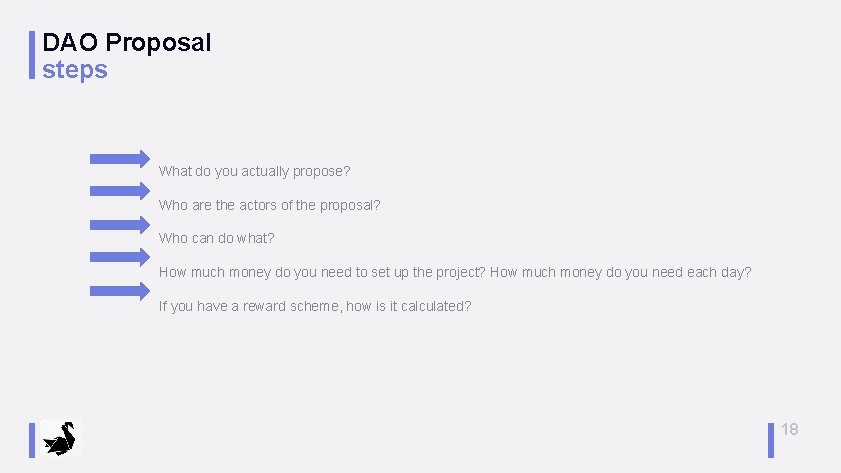
Task: Click the third (middle) blue arrow
Action: click(x=119, y=224)
